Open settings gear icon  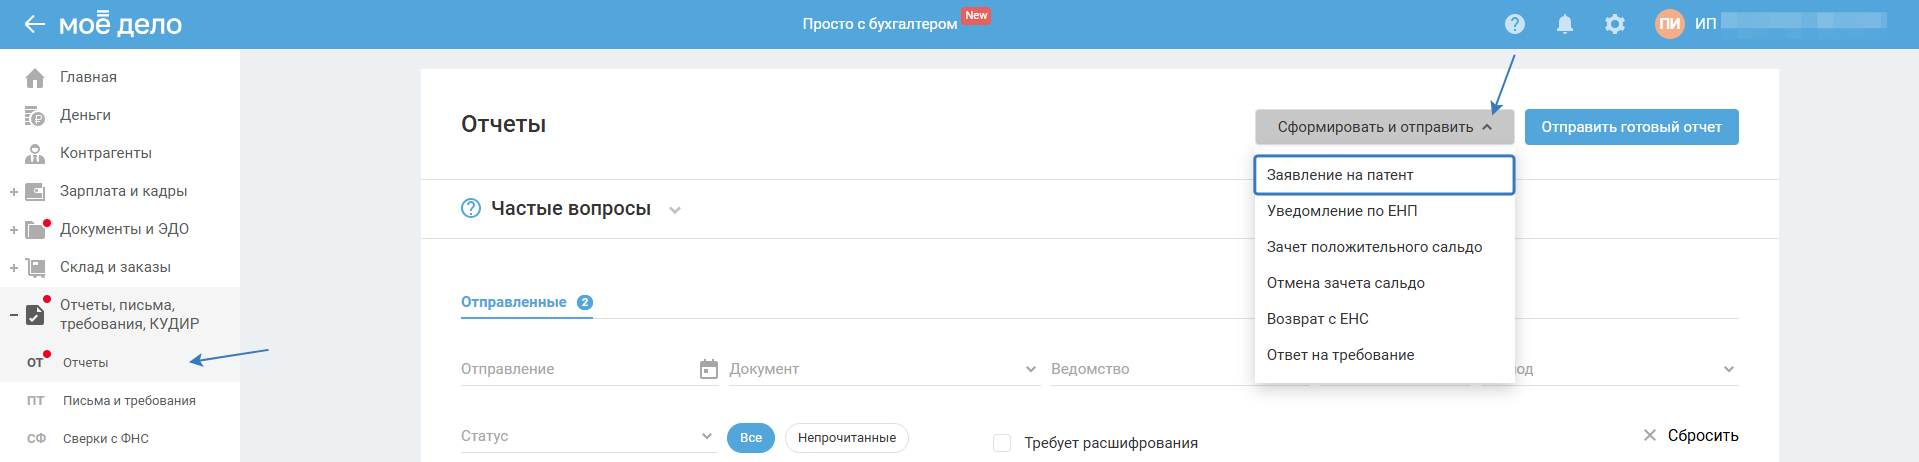tap(1615, 24)
